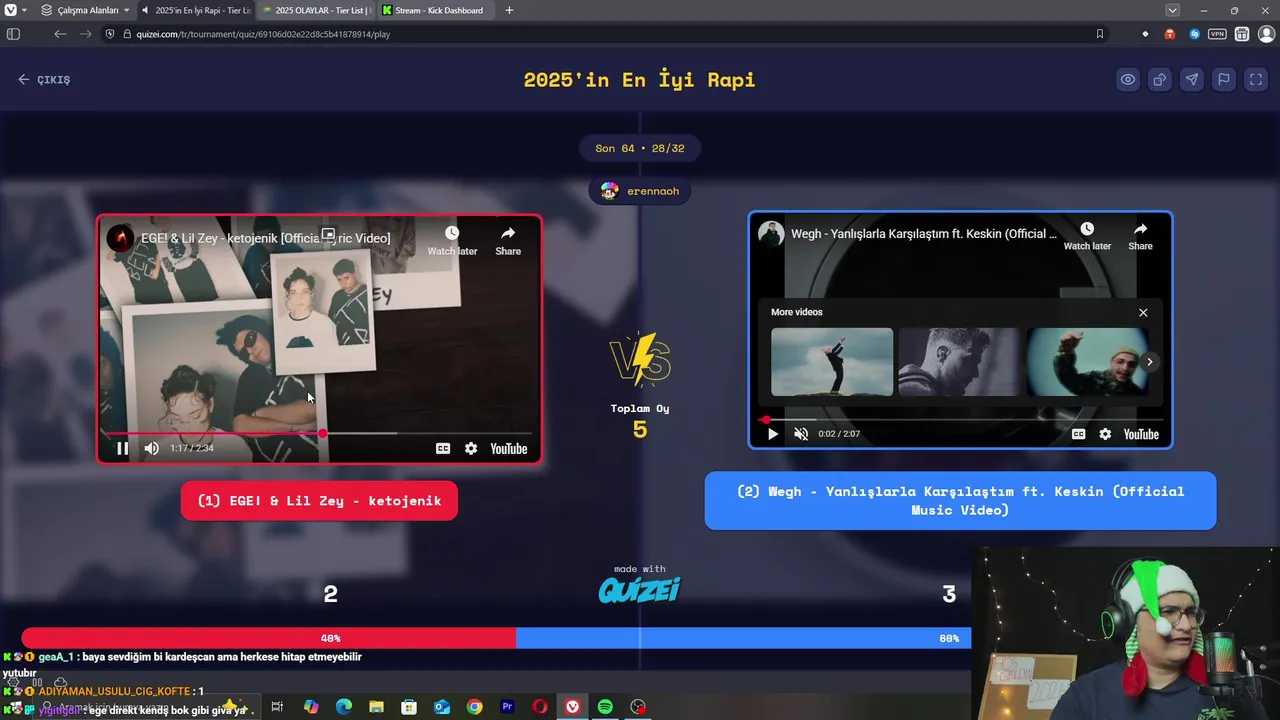Toggle the eye visibility icon in header

coord(1128,80)
